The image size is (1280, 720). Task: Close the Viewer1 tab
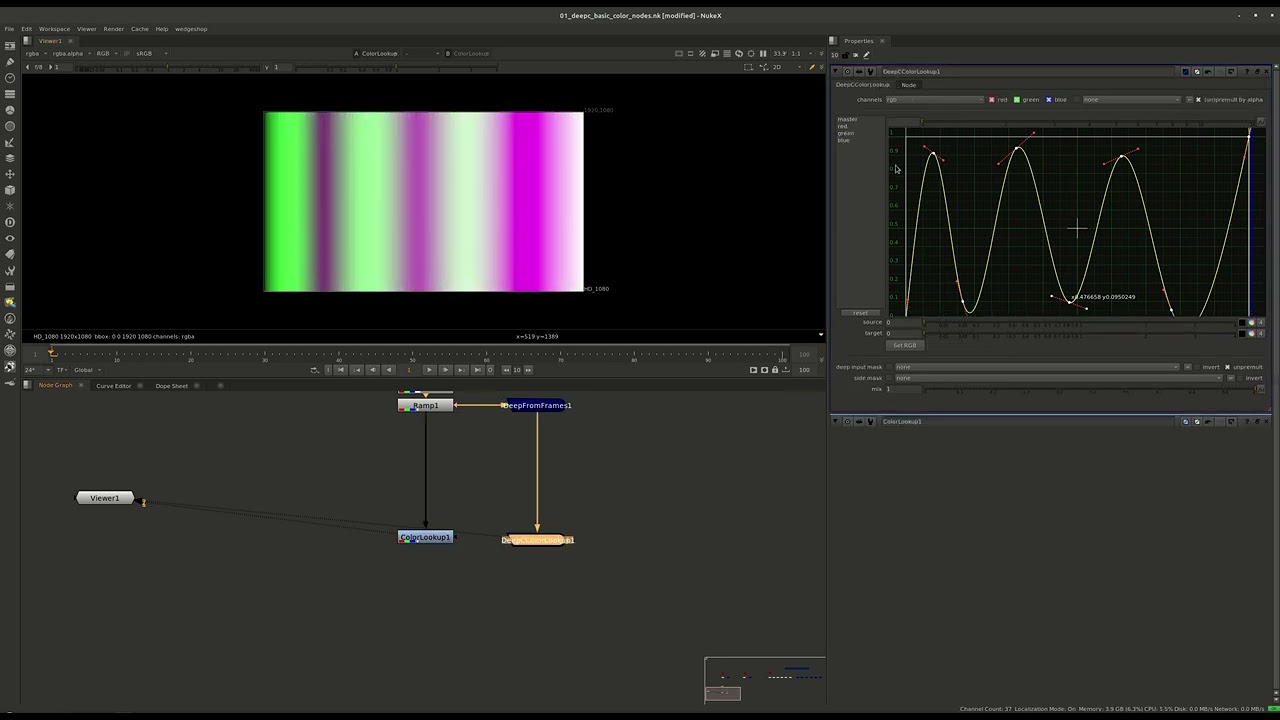(x=70, y=41)
